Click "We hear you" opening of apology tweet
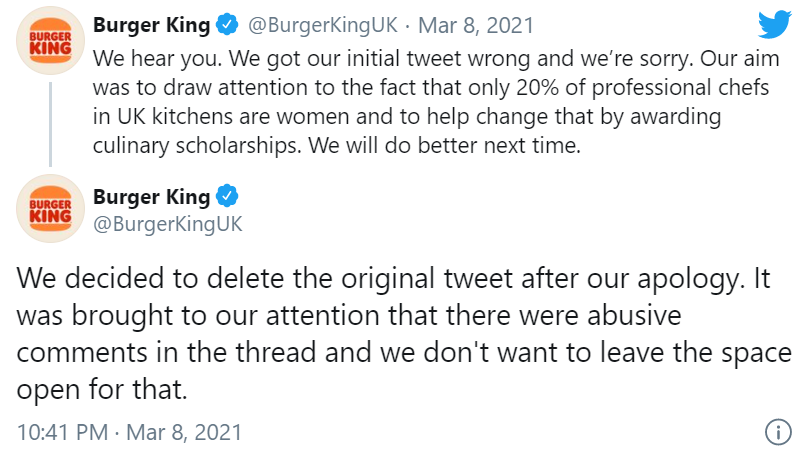Screen dimensions: 807x461 (x=157, y=59)
